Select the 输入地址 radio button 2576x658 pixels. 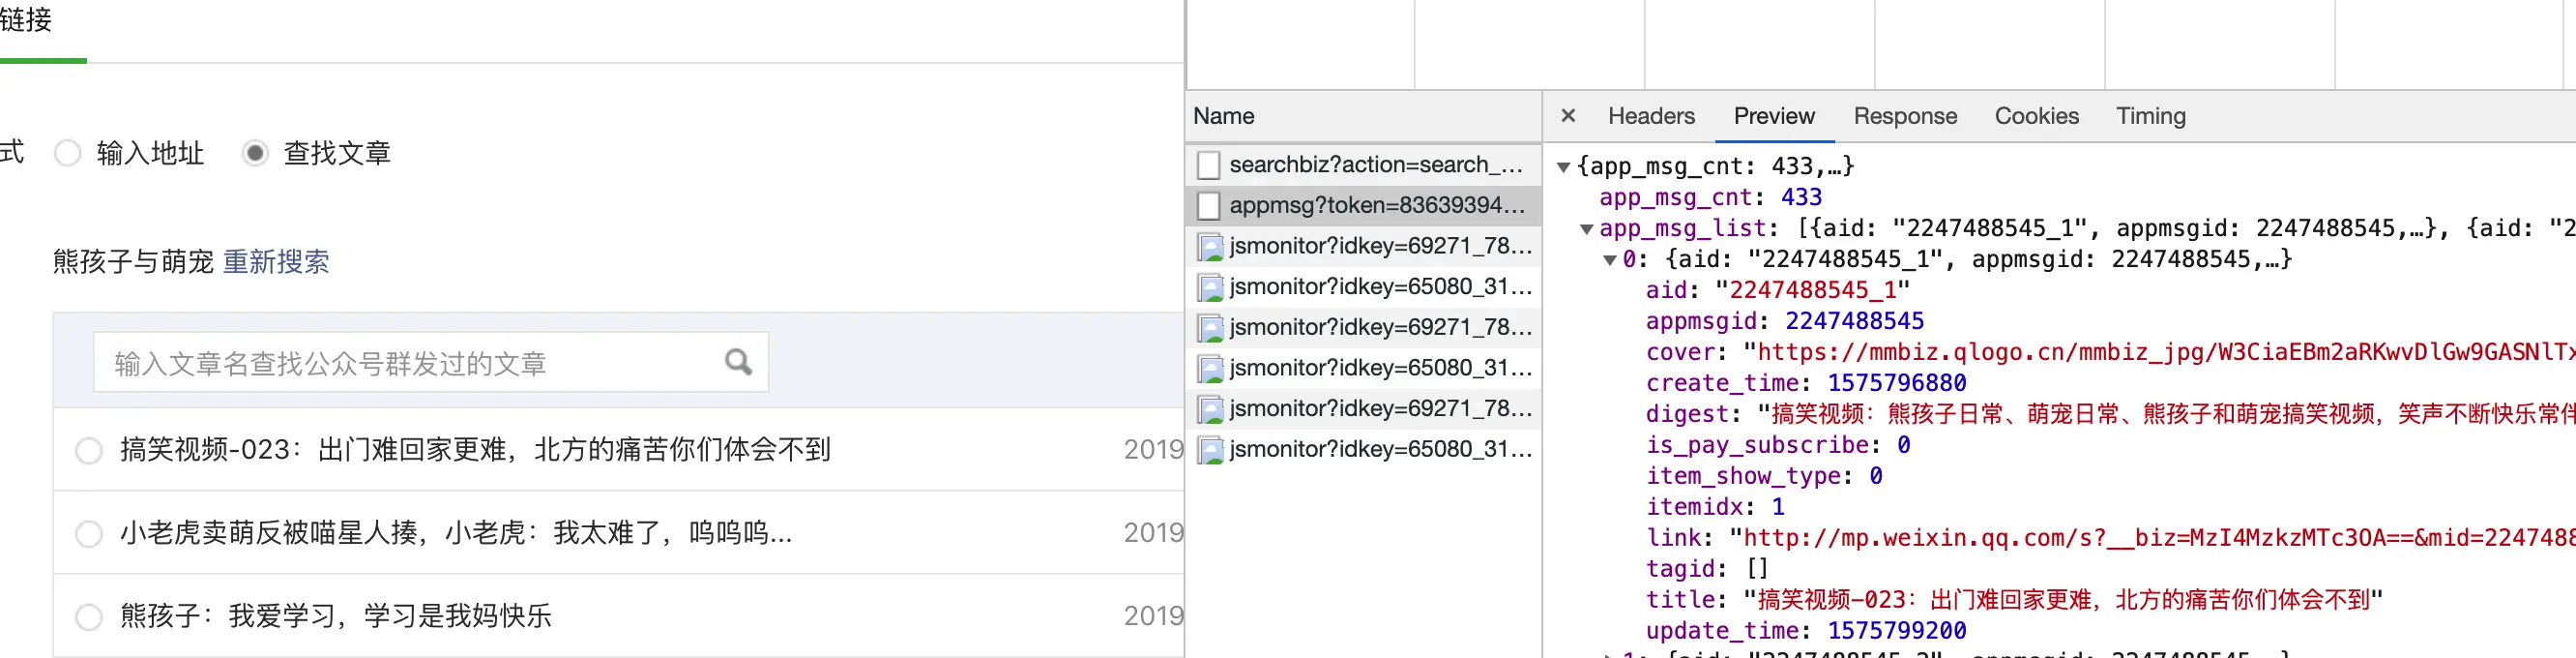click(68, 153)
